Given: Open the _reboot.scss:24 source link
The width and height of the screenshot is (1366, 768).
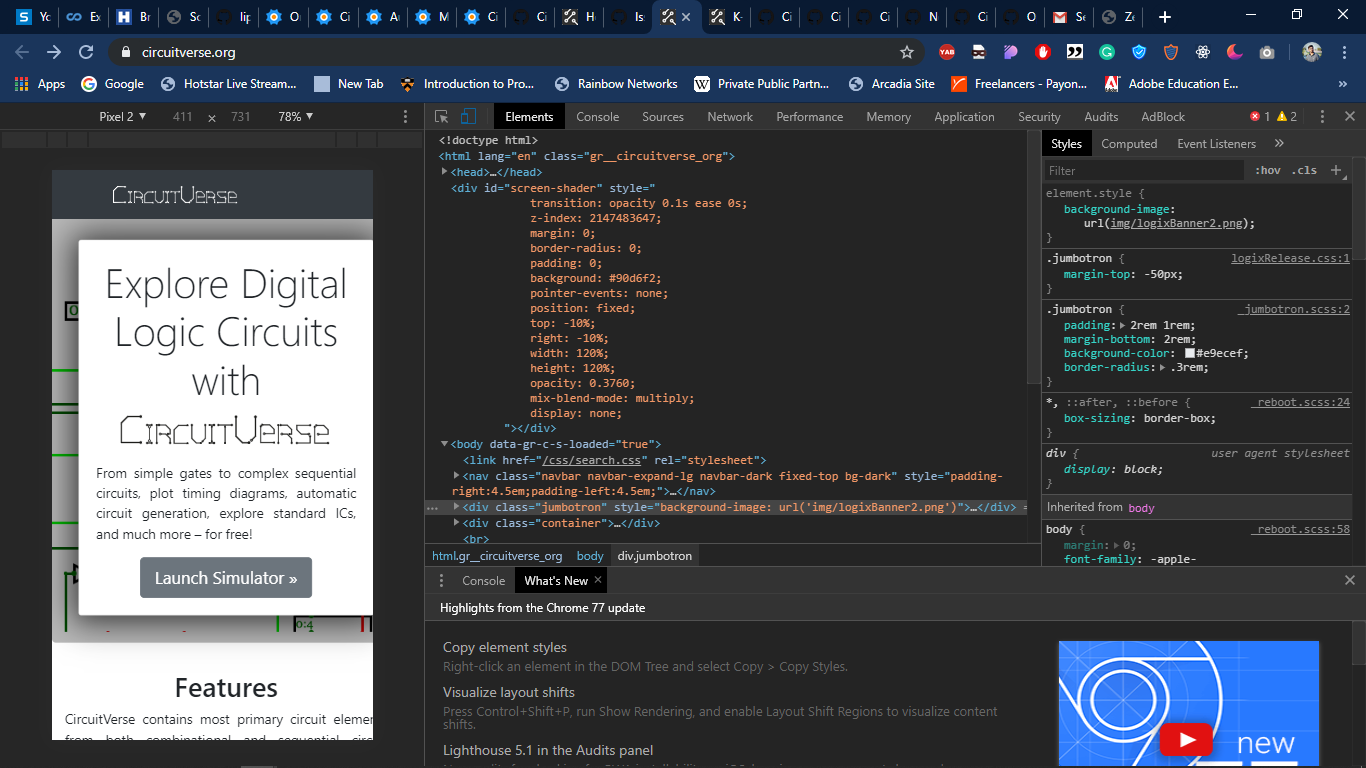Looking at the screenshot, I should (x=1300, y=402).
